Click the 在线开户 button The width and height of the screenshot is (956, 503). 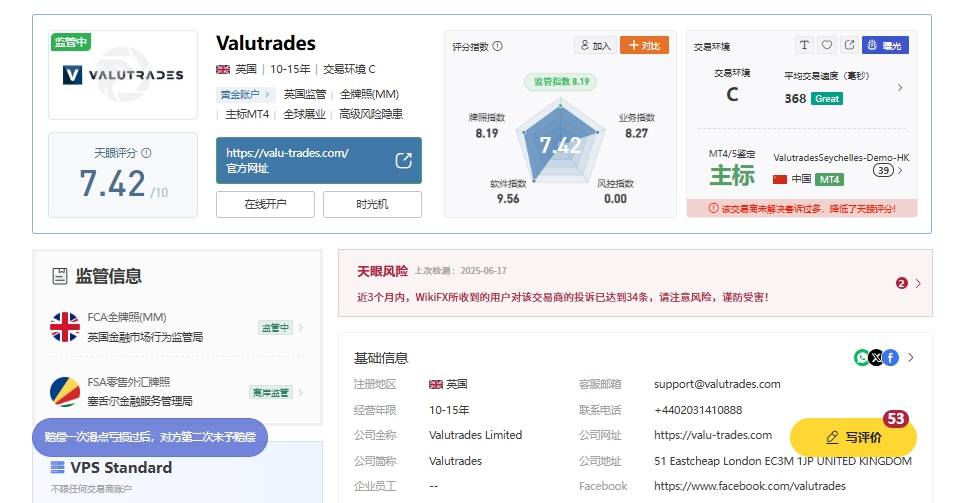pos(265,204)
